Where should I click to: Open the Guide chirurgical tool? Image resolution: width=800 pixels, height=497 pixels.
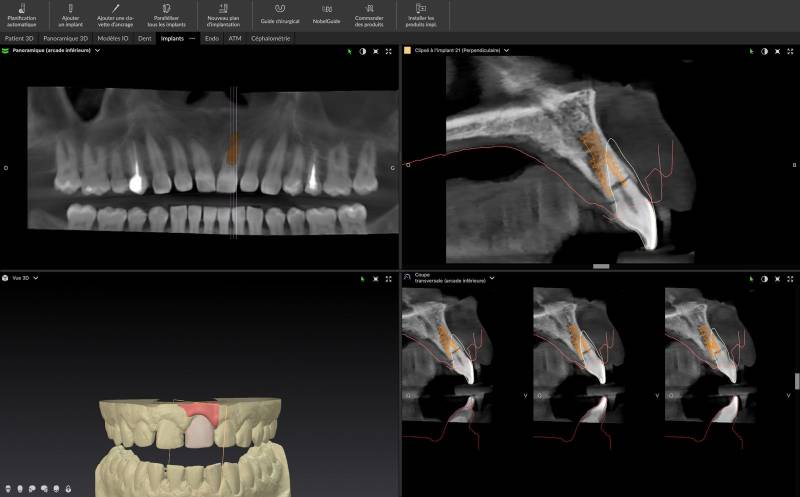click(x=280, y=15)
